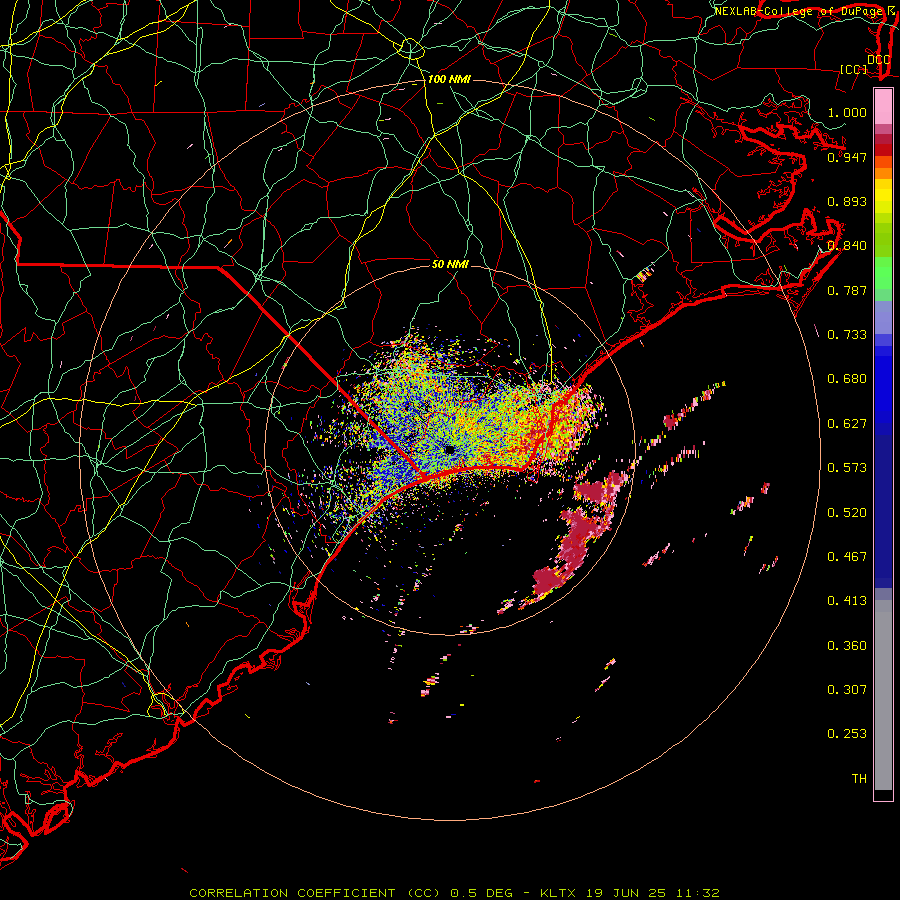Select the 0.840 scale value
The width and height of the screenshot is (900, 900).
[847, 246]
